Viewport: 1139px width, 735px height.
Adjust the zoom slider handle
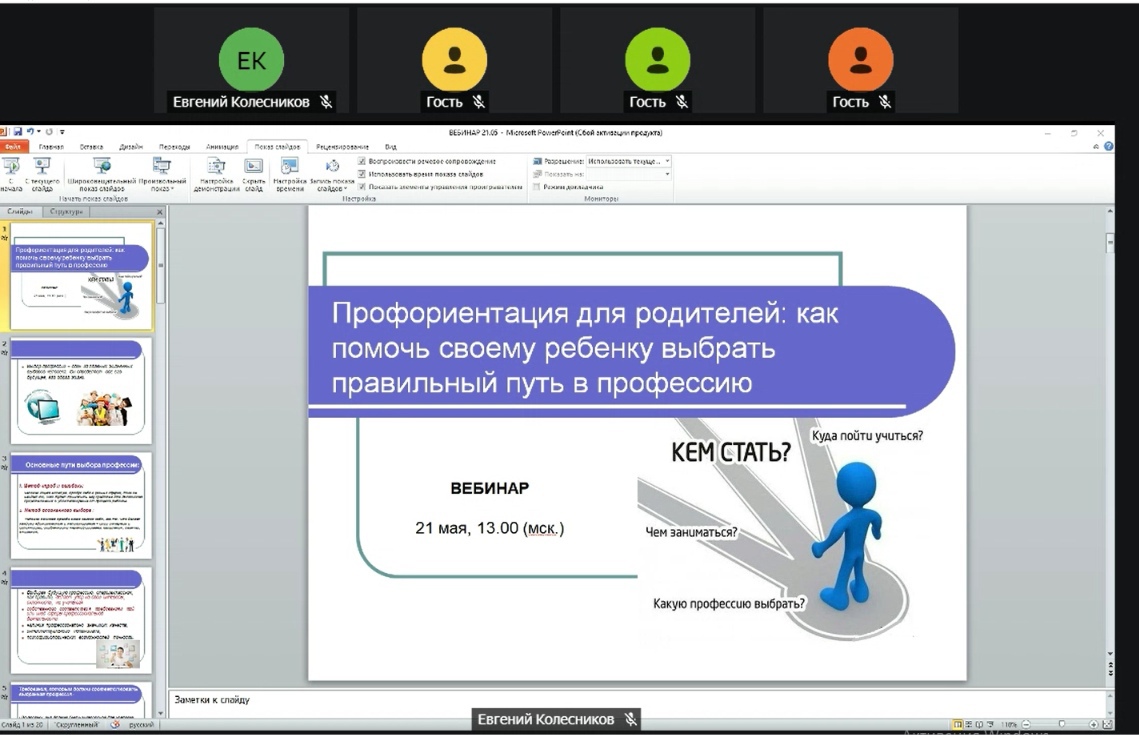pos(1062,725)
